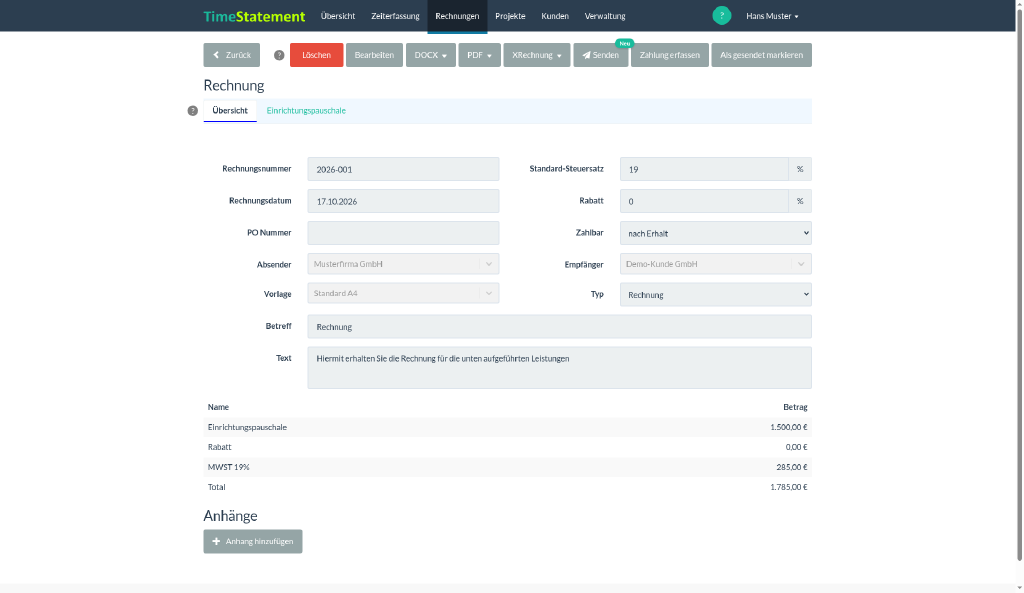Click the Standard-Steuersatz field

[704, 169]
